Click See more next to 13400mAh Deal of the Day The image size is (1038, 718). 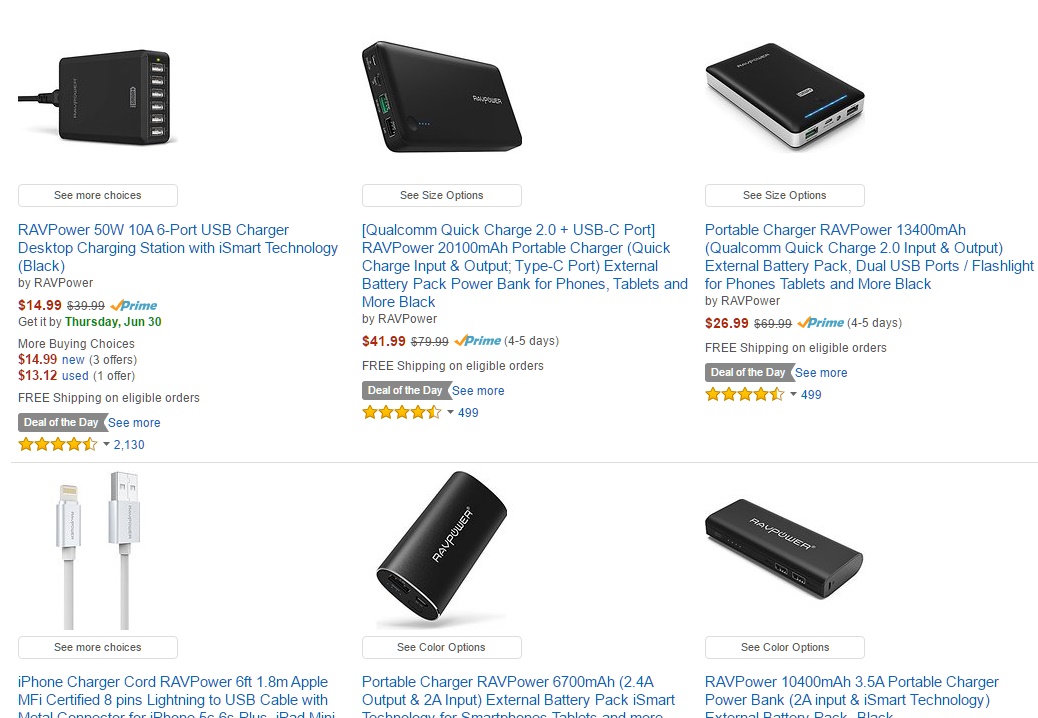[821, 373]
